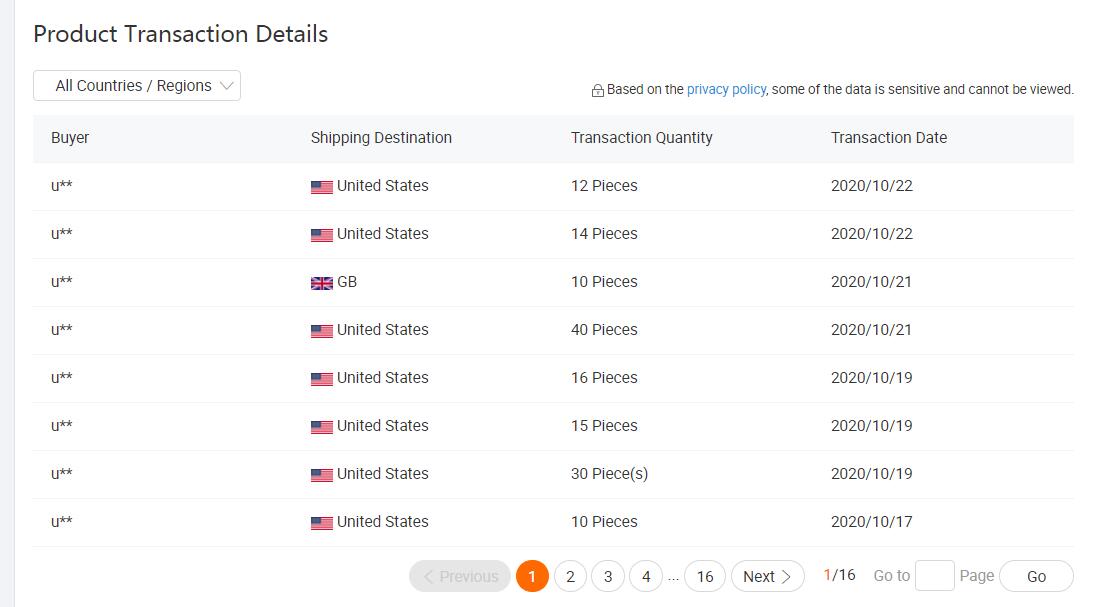Click the US flag in the 14 Pieces row
The width and height of the screenshot is (1093, 607).
321,235
